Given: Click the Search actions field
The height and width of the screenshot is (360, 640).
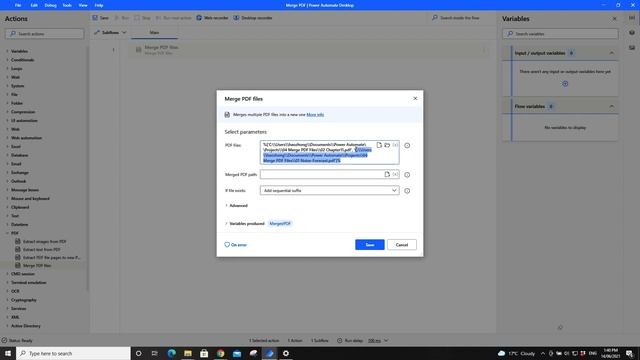Looking at the screenshot, I should 44,34.
